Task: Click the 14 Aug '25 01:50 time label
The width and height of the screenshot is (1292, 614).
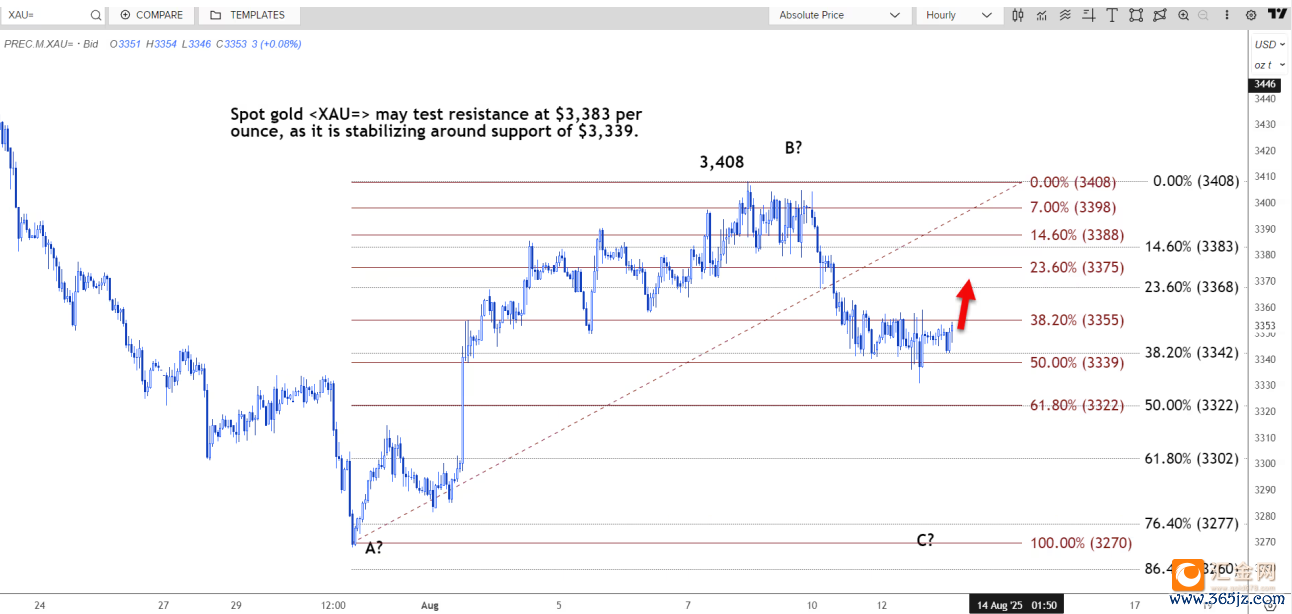Action: (1018, 605)
